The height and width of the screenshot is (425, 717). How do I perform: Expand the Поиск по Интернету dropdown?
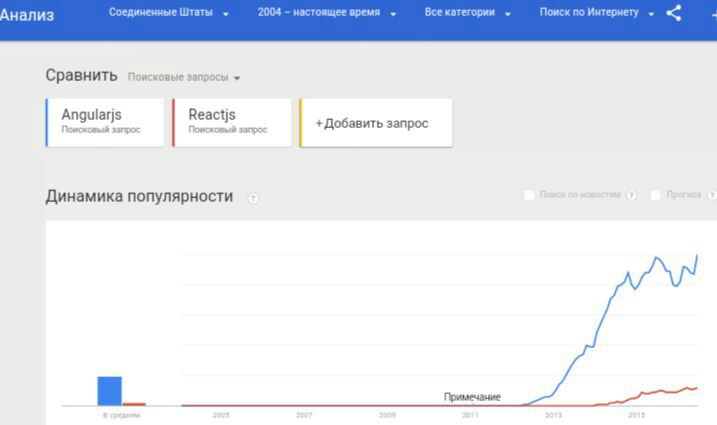[597, 13]
